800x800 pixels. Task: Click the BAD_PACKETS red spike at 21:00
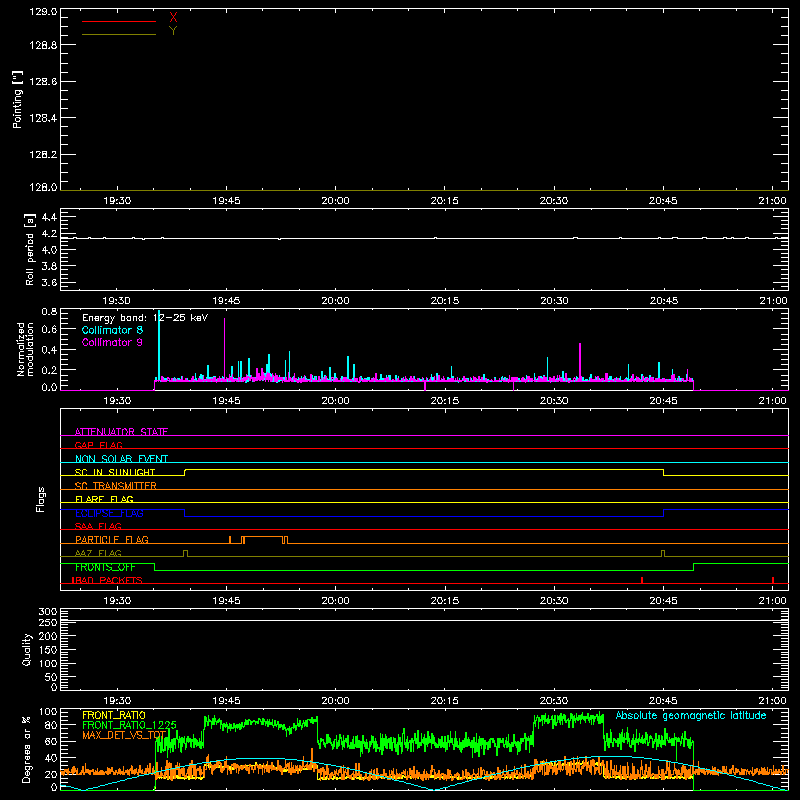click(773, 580)
